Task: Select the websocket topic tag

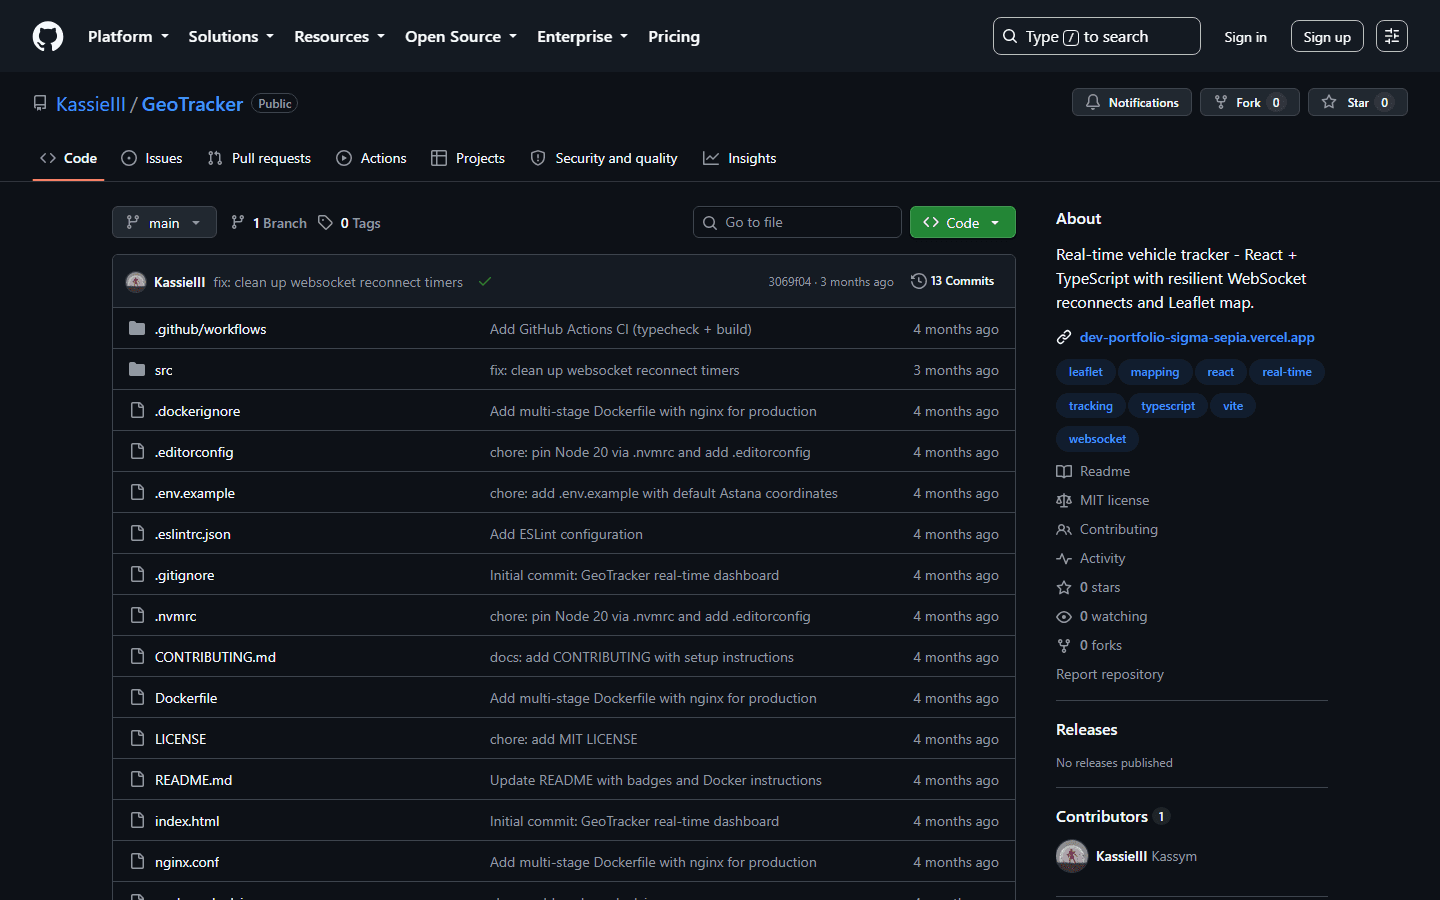Action: point(1097,439)
